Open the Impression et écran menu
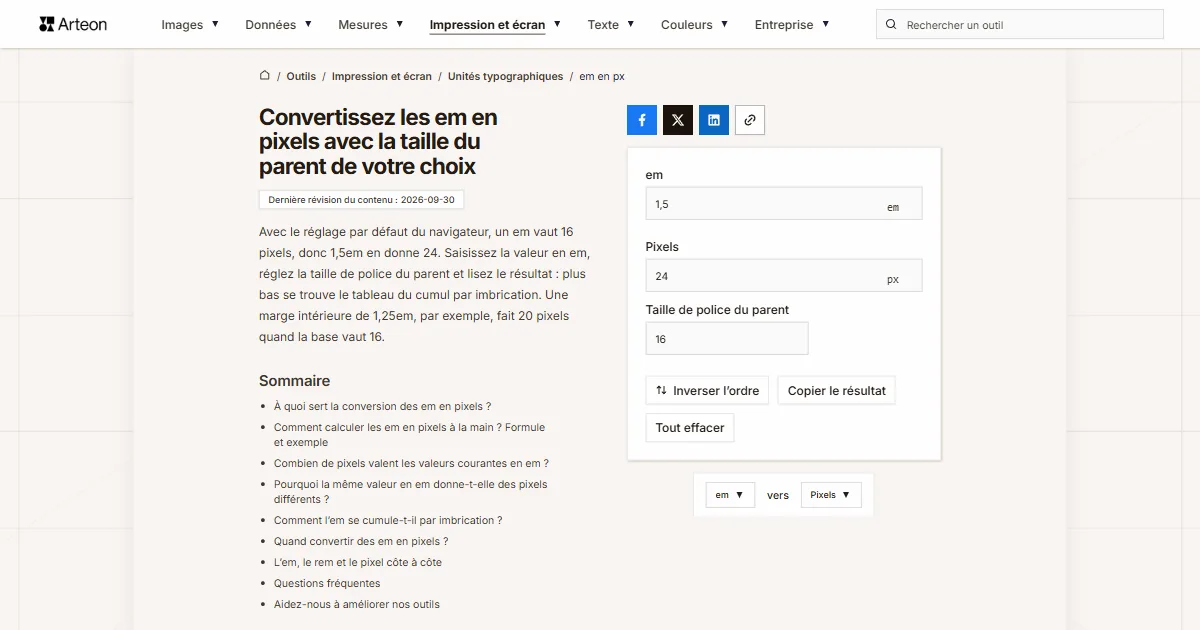The image size is (1200, 630). point(496,25)
